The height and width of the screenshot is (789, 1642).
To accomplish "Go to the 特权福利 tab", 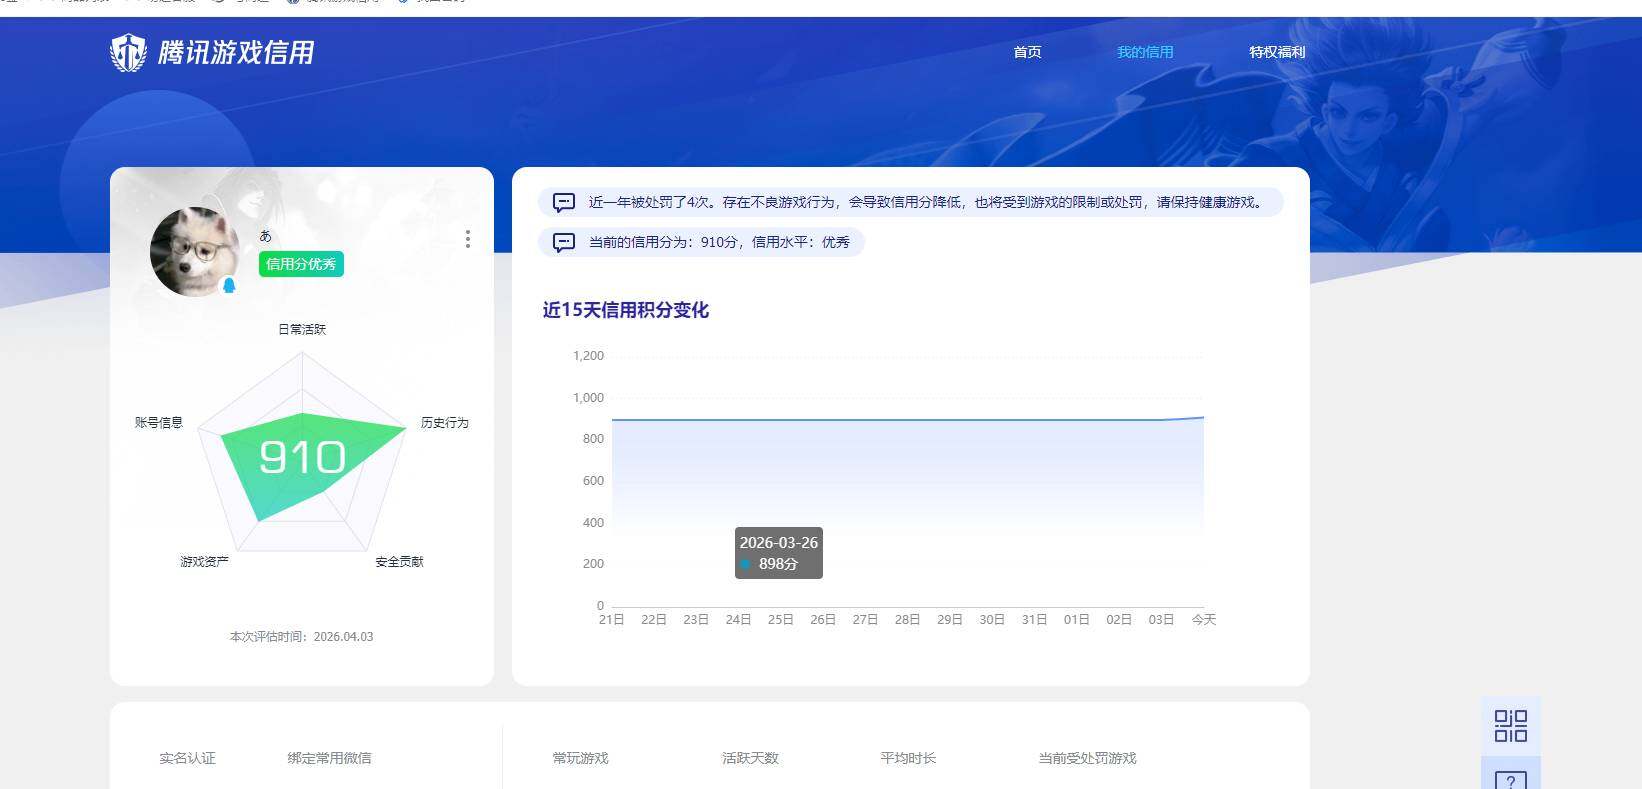I will (1277, 52).
